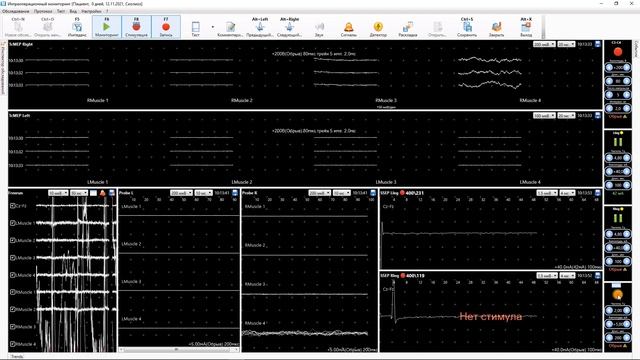Viewport: 640px width, 360px height.
Task: Save the free-run EMG panel
Action: (x=111, y=193)
